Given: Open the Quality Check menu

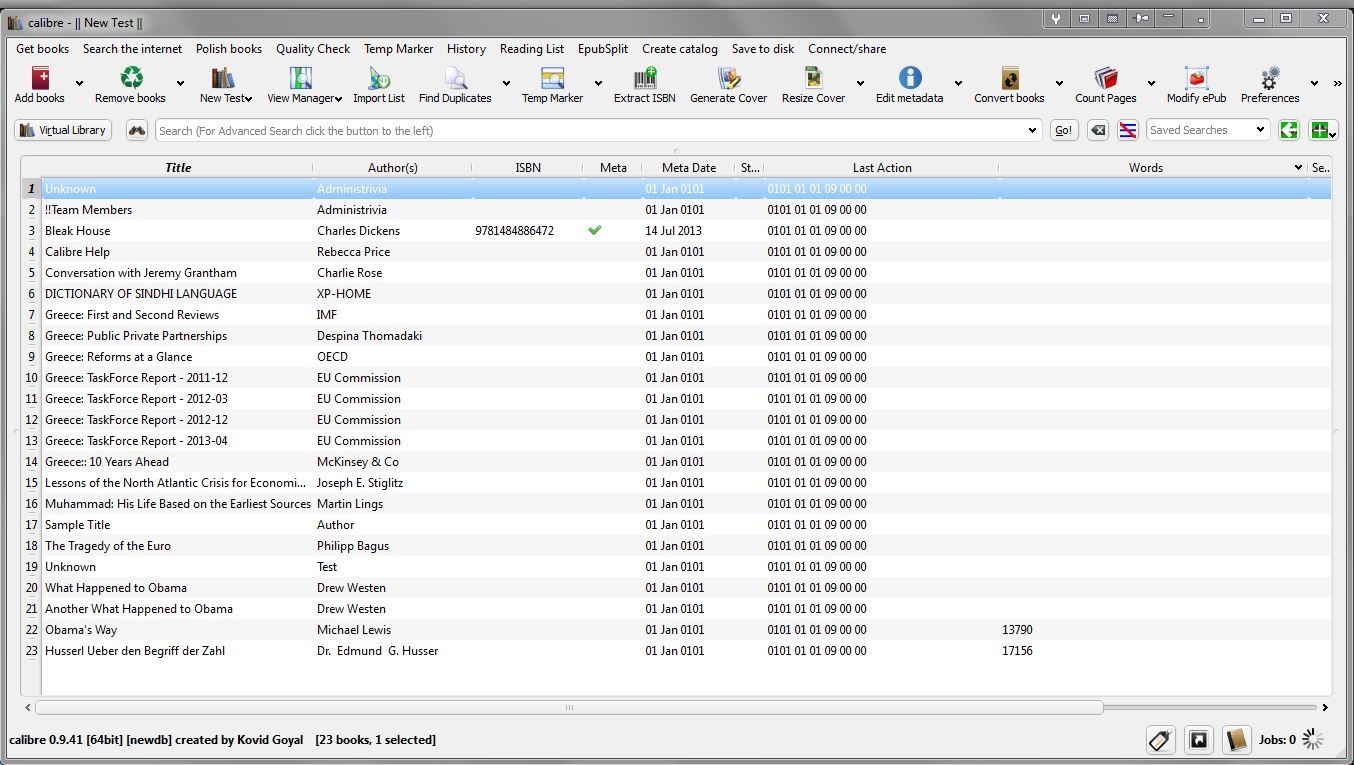Looking at the screenshot, I should (x=313, y=49).
